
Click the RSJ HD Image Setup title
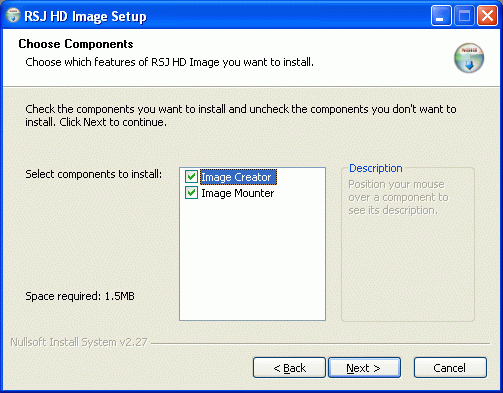[85, 16]
